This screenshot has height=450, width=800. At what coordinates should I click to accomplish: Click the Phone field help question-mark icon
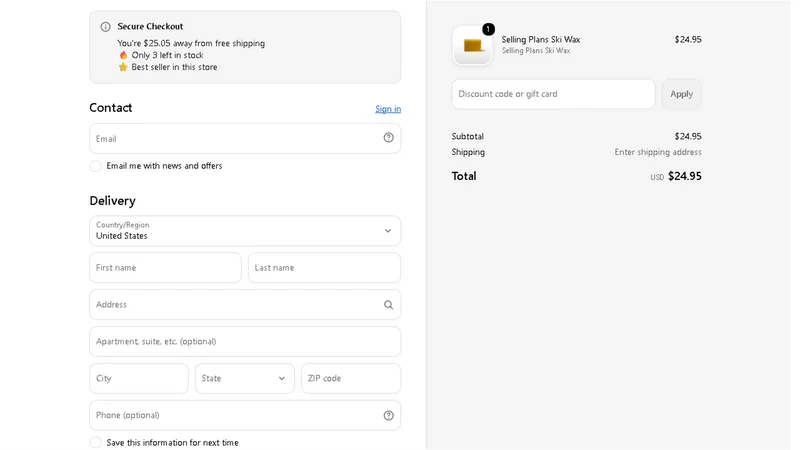[388, 415]
